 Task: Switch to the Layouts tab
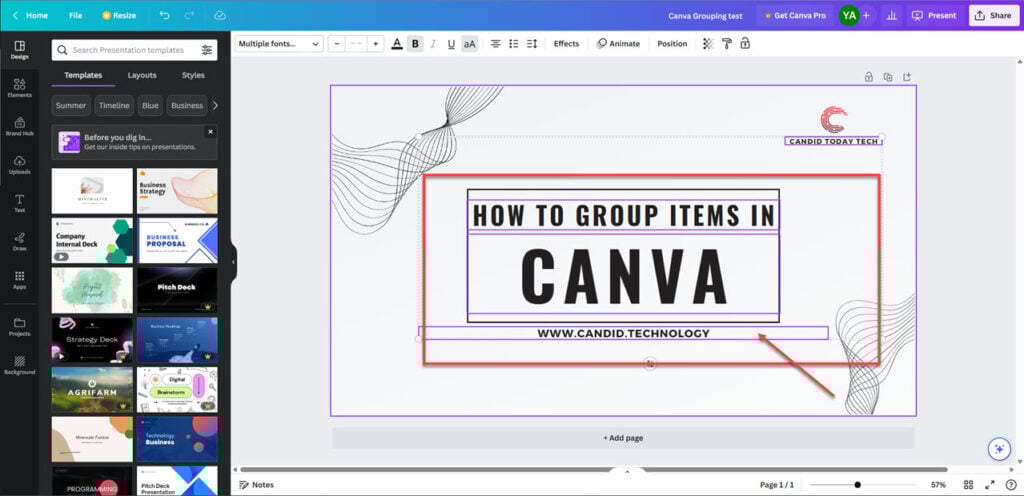(142, 75)
